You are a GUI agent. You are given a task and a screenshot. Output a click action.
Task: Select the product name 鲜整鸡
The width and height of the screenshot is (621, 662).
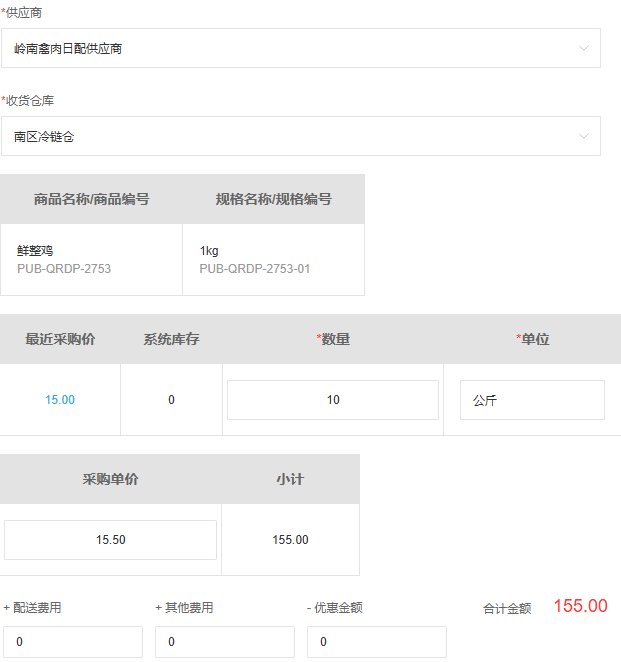point(35,251)
